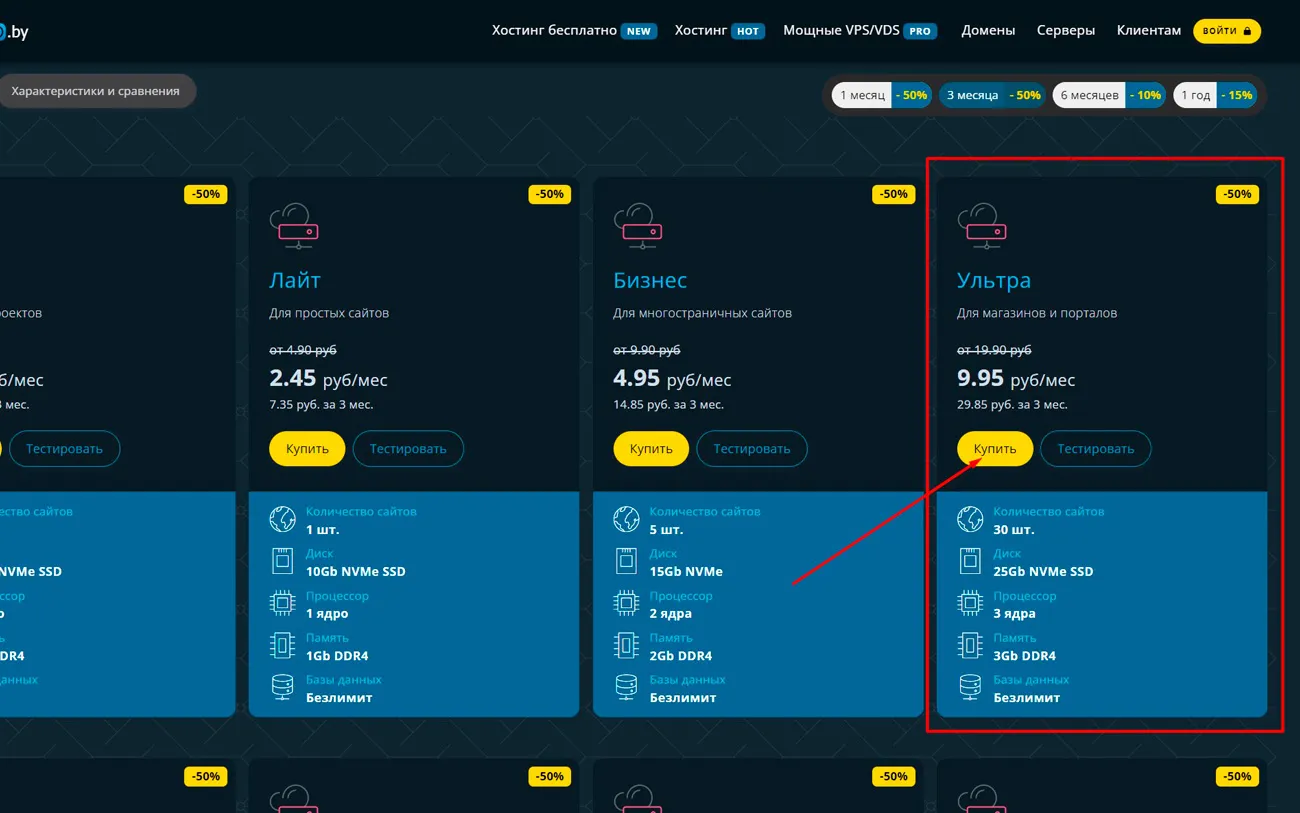Click the text Для многостраничных сайтов

702,313
